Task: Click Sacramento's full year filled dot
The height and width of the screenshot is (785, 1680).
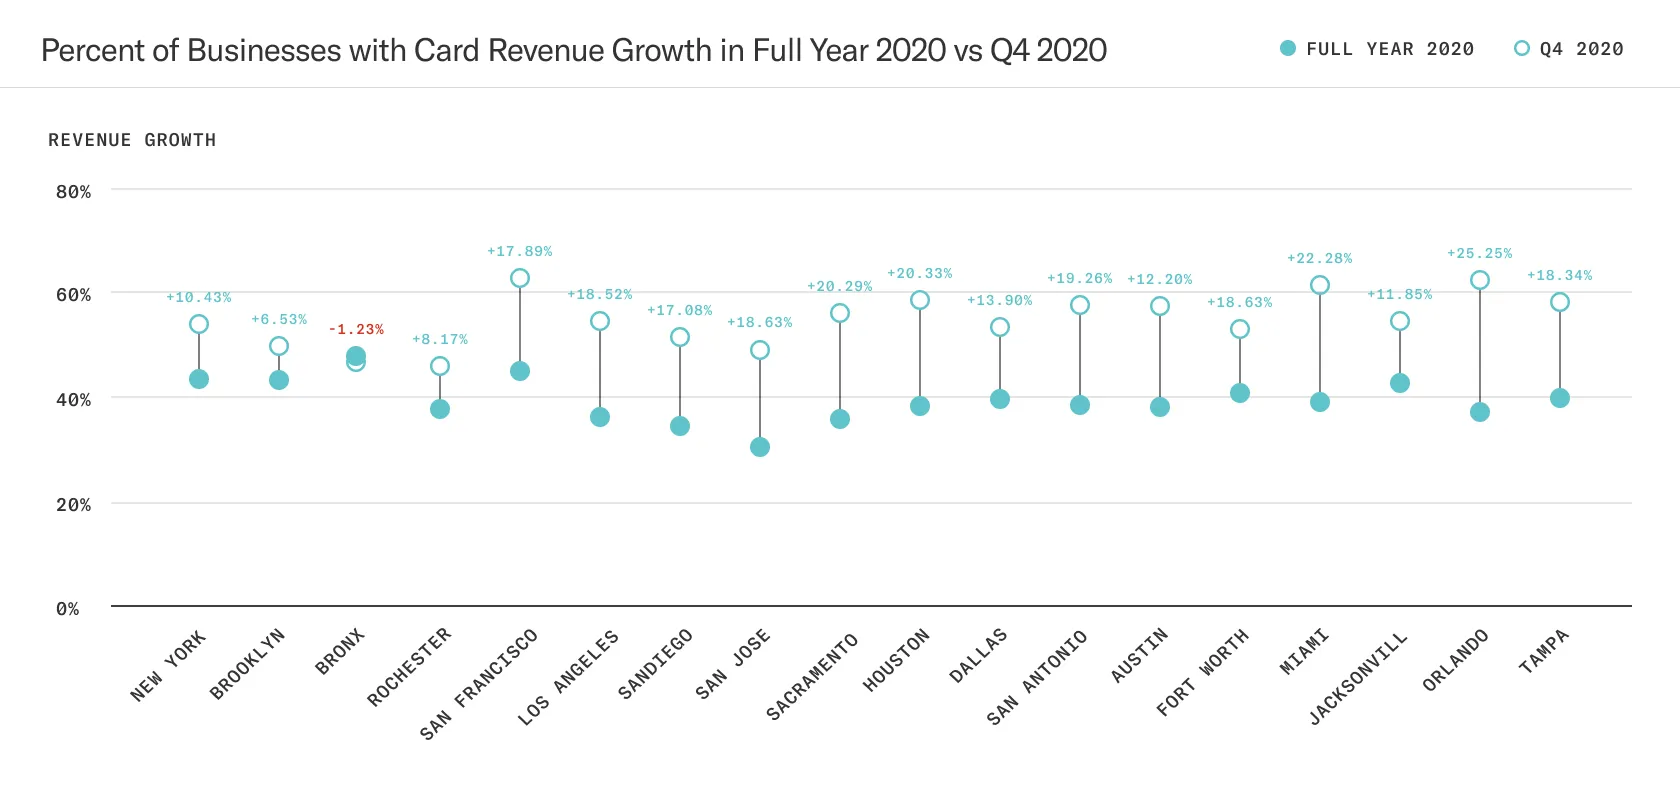Action: [x=840, y=419]
